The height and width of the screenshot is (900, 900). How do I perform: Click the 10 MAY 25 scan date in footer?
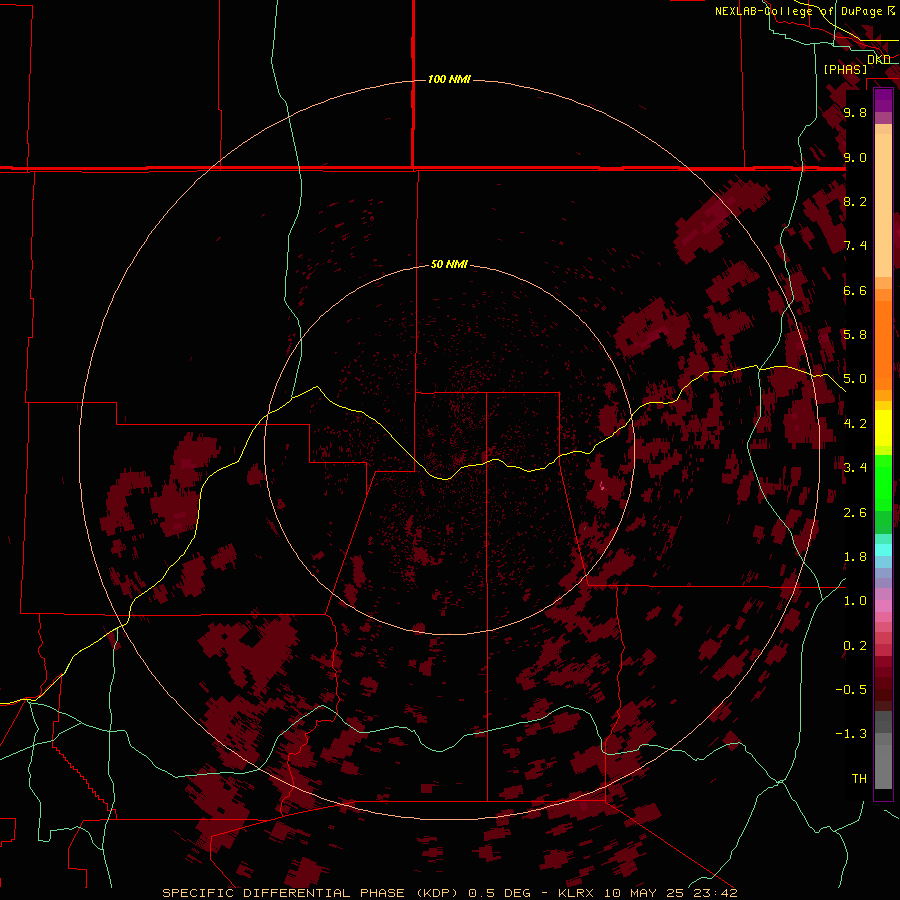(x=645, y=893)
